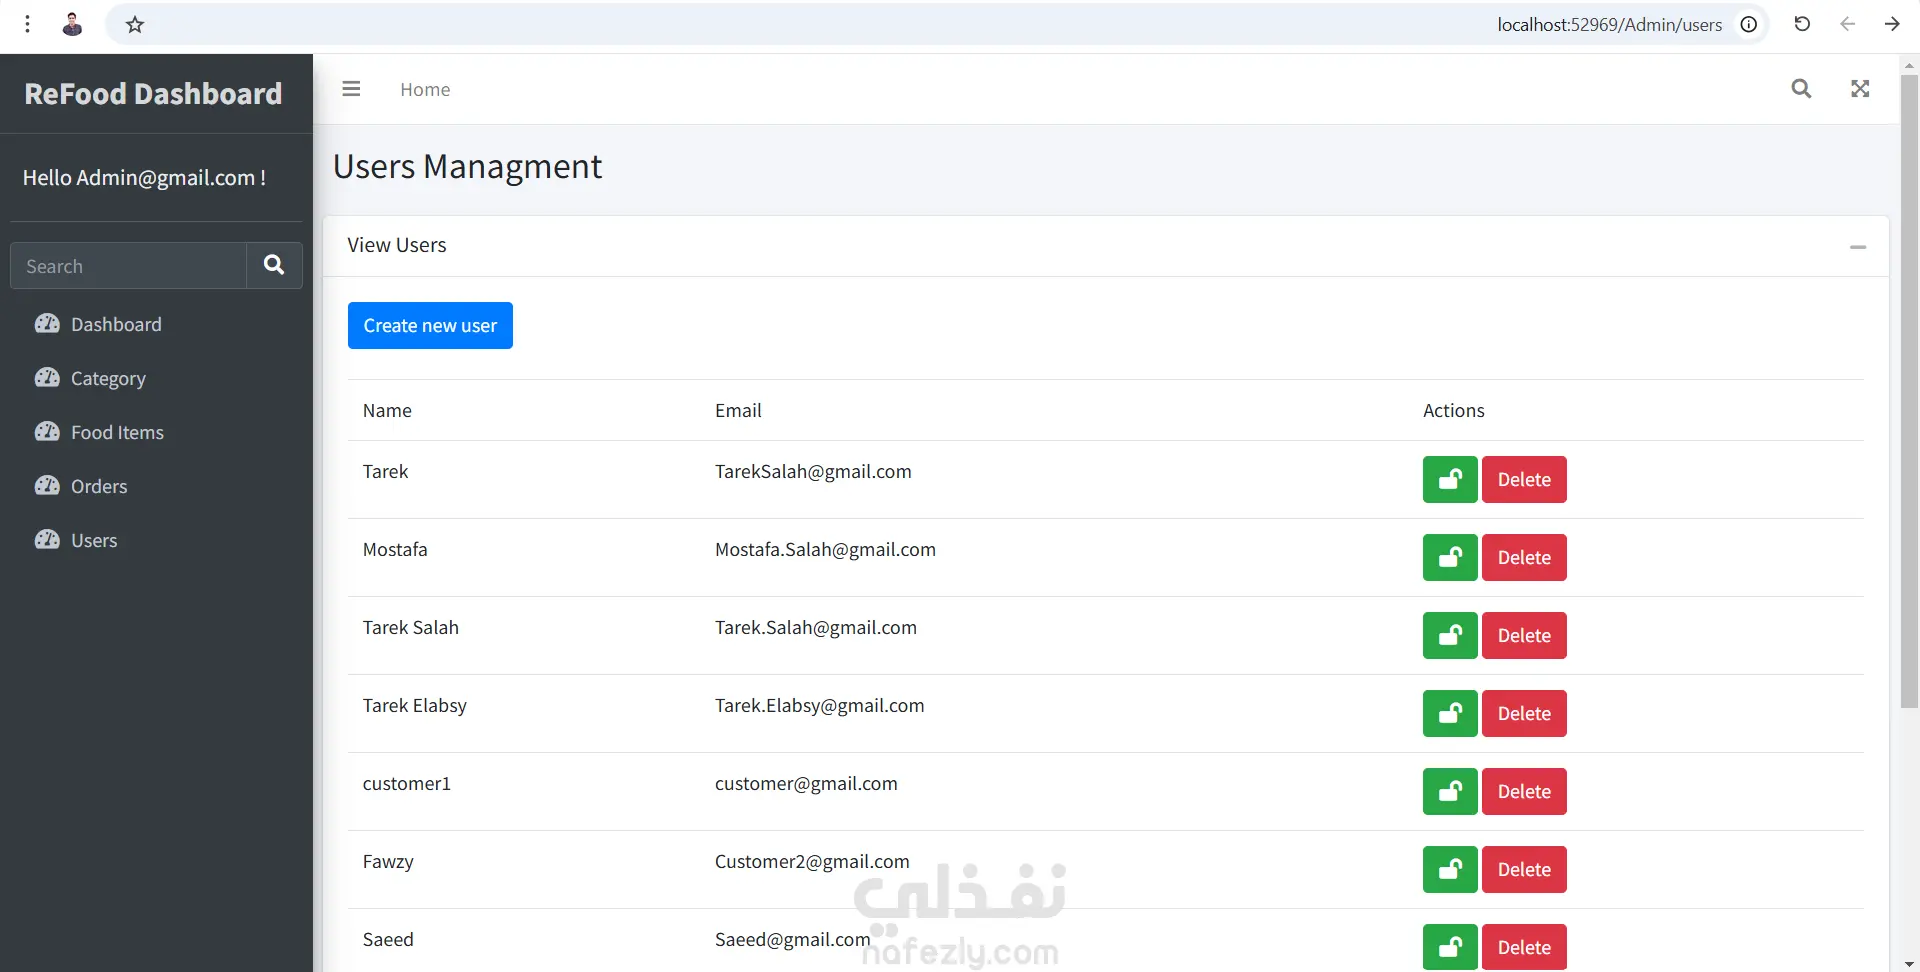
Task: Click the Customer2@gmail.com email cell
Action: click(x=812, y=861)
